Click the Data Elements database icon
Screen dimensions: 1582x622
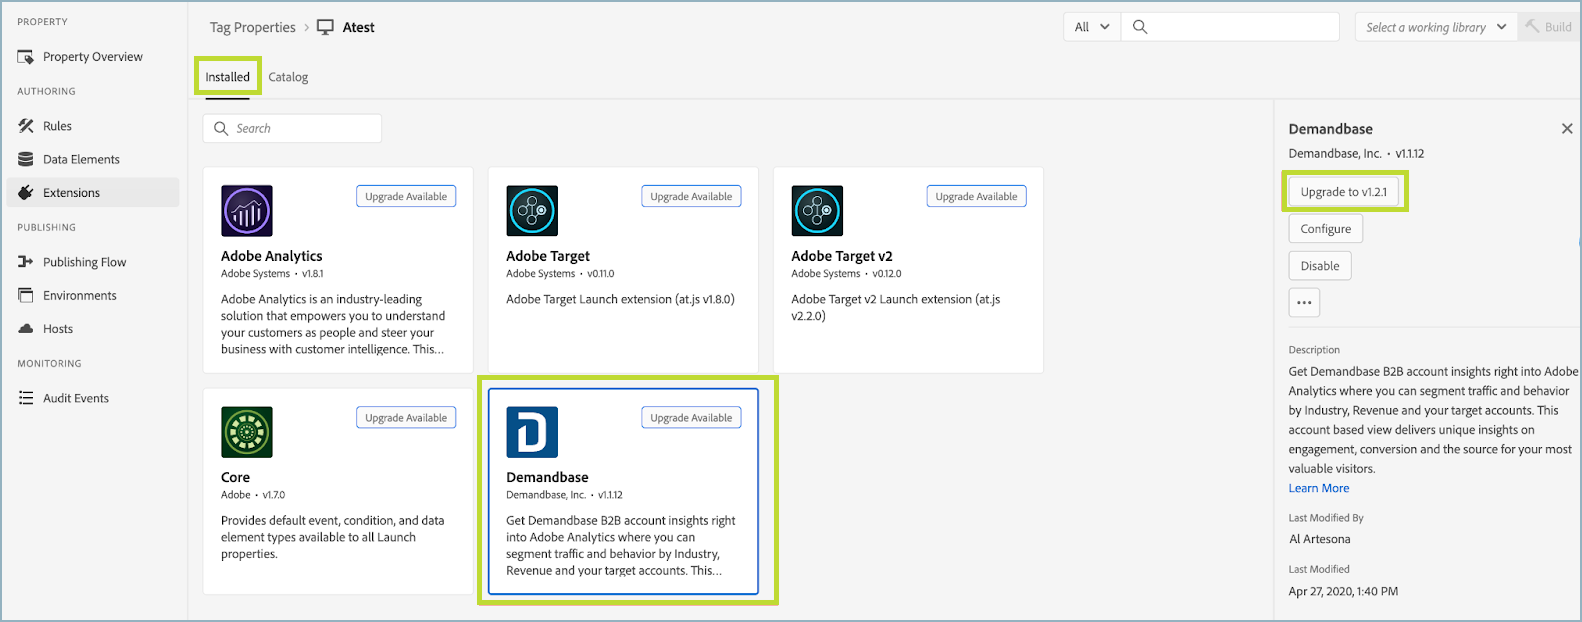click(x=26, y=159)
